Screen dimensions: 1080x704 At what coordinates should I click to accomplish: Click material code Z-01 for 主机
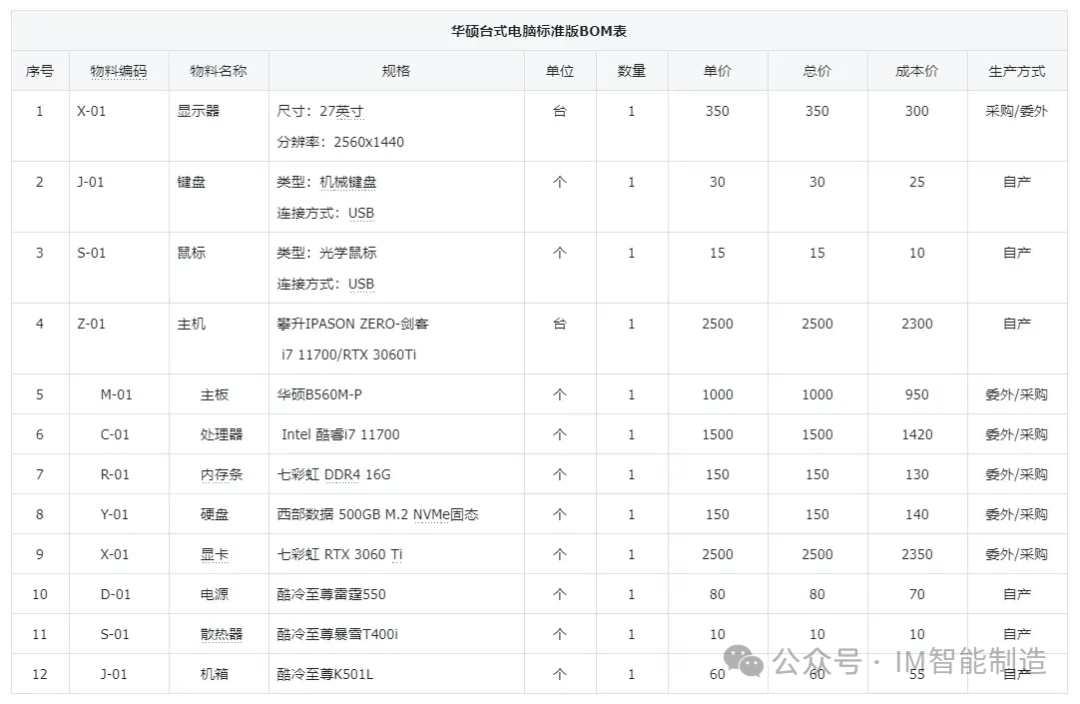pos(91,324)
